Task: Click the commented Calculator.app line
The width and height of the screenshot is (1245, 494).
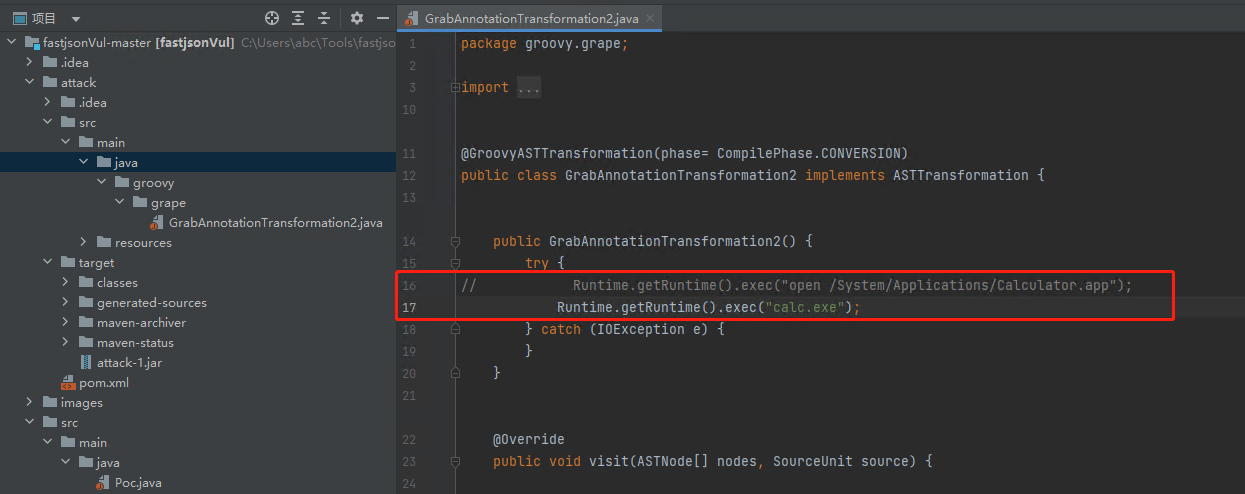Action: point(797,285)
